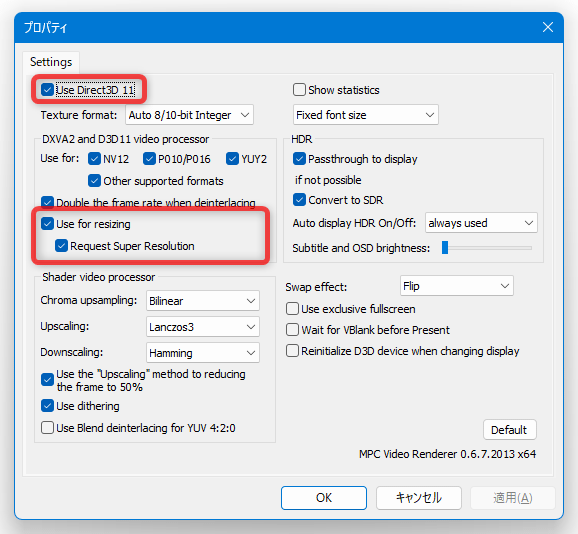Click the OK button

coord(324,498)
